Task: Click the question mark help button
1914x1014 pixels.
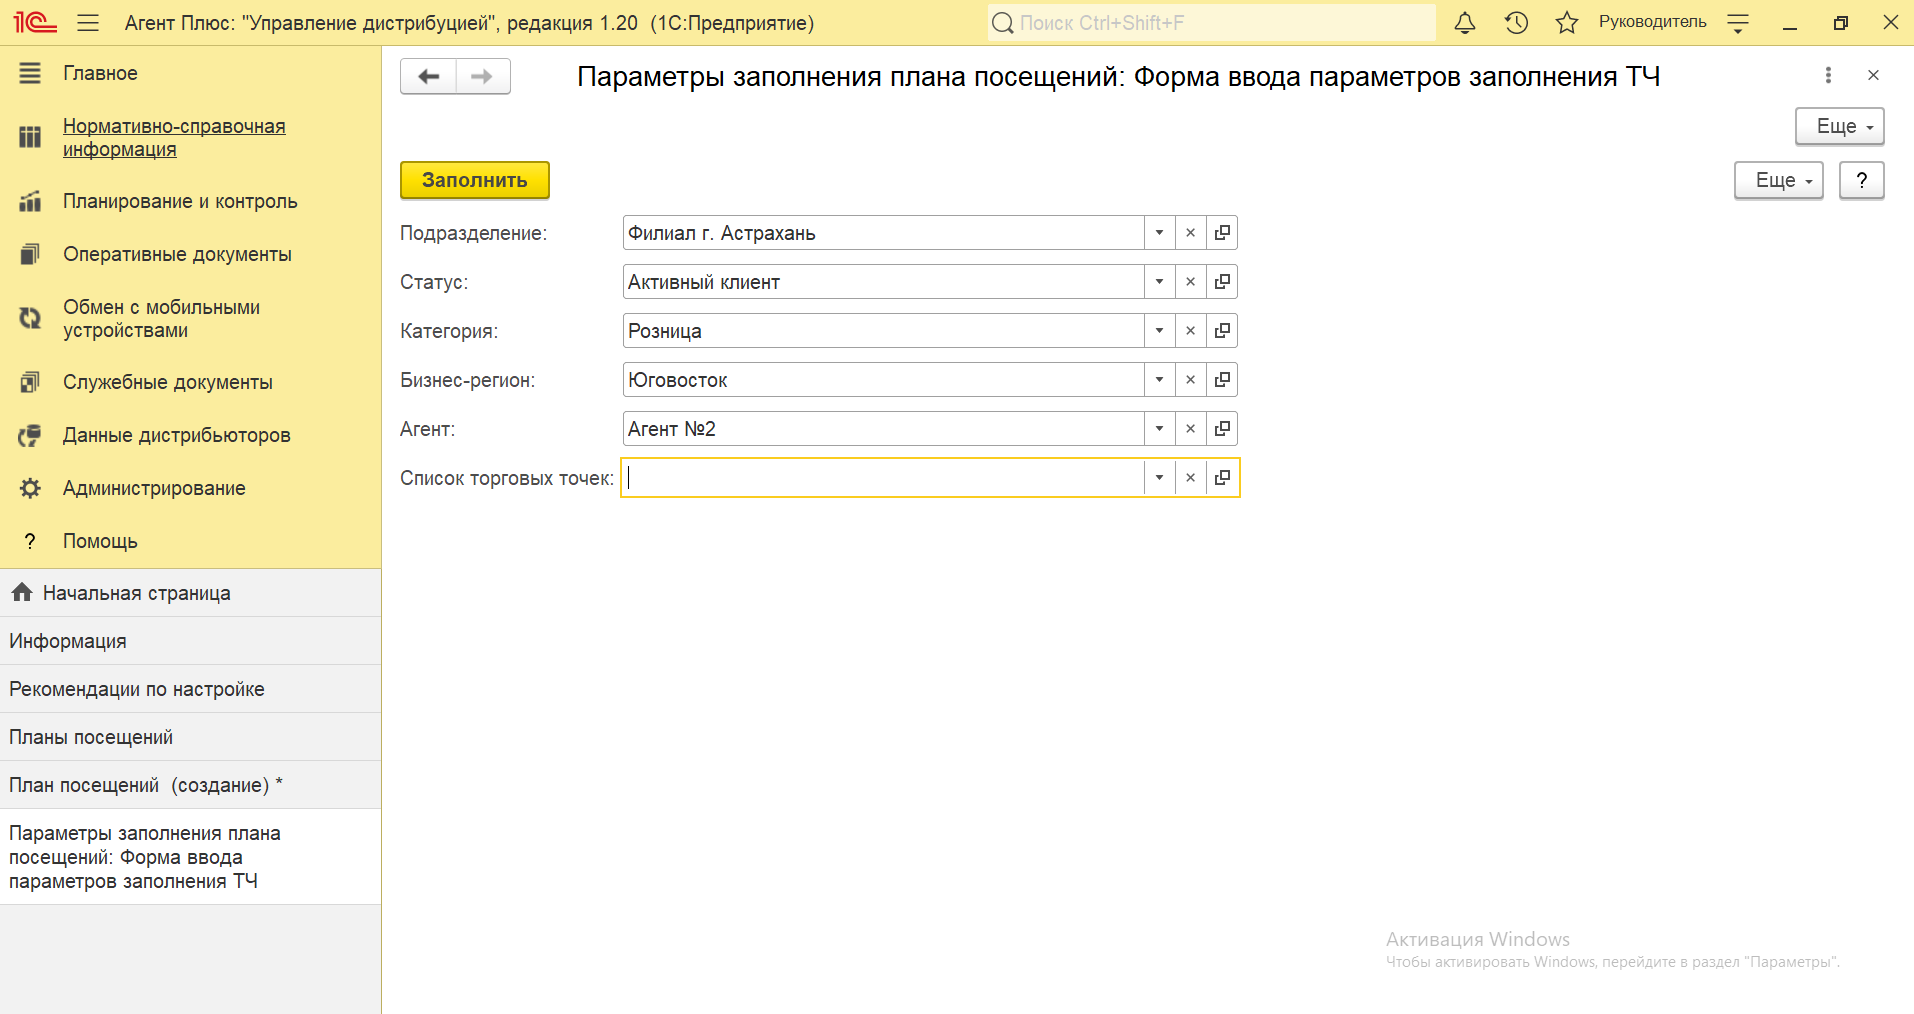Action: 1861,180
